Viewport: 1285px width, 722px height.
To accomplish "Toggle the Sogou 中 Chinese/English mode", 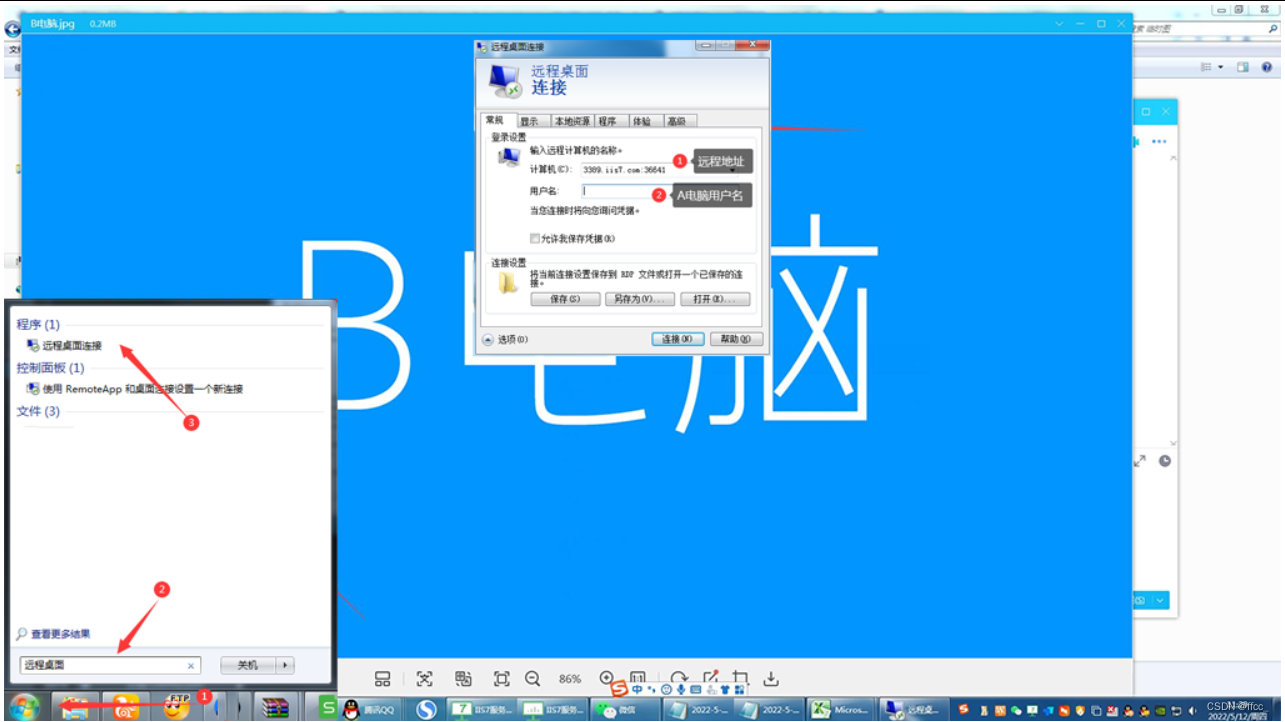I will pyautogui.click(x=637, y=690).
